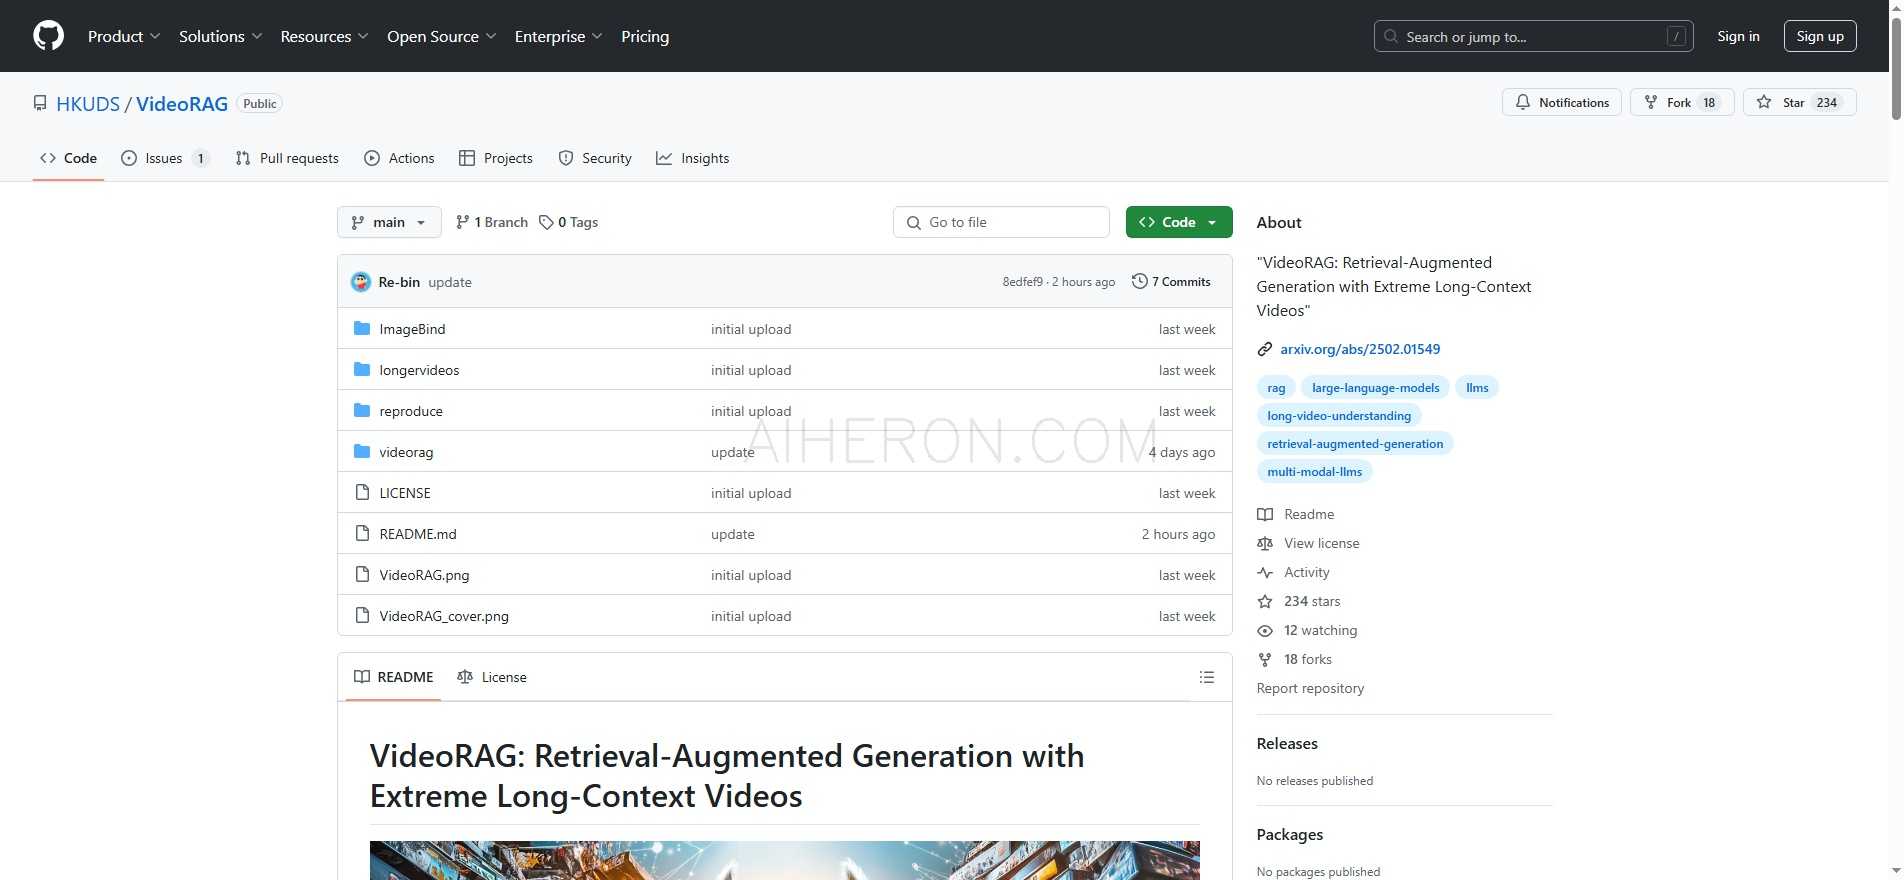Click the large-language-models topic tag
Viewport: 1904px width, 880px height.
(1375, 388)
